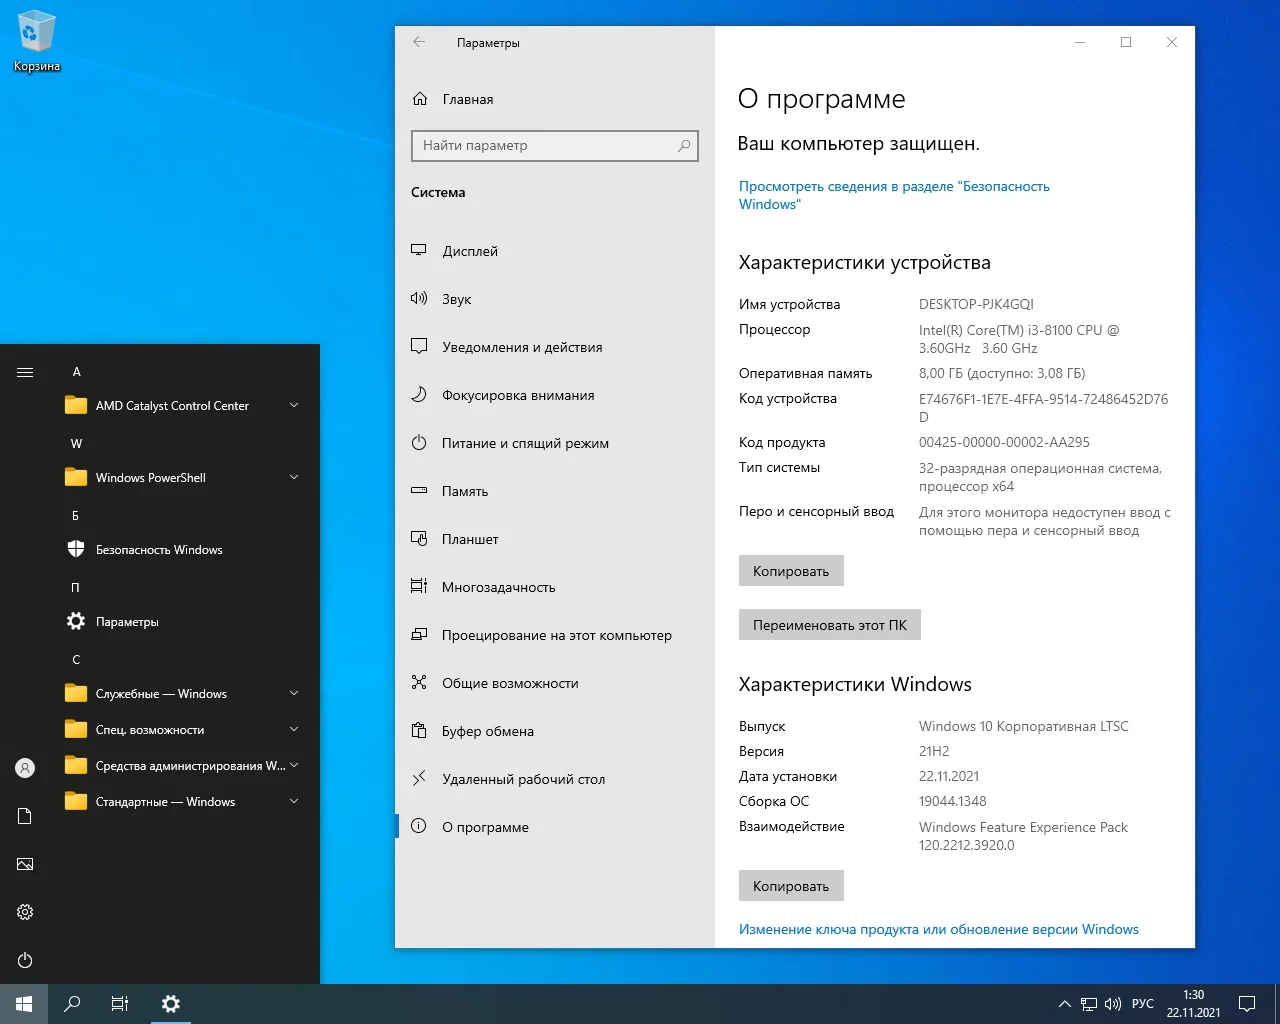The height and width of the screenshot is (1024, 1280).
Task: Open taskbar search magnifier
Action: [72, 1004]
